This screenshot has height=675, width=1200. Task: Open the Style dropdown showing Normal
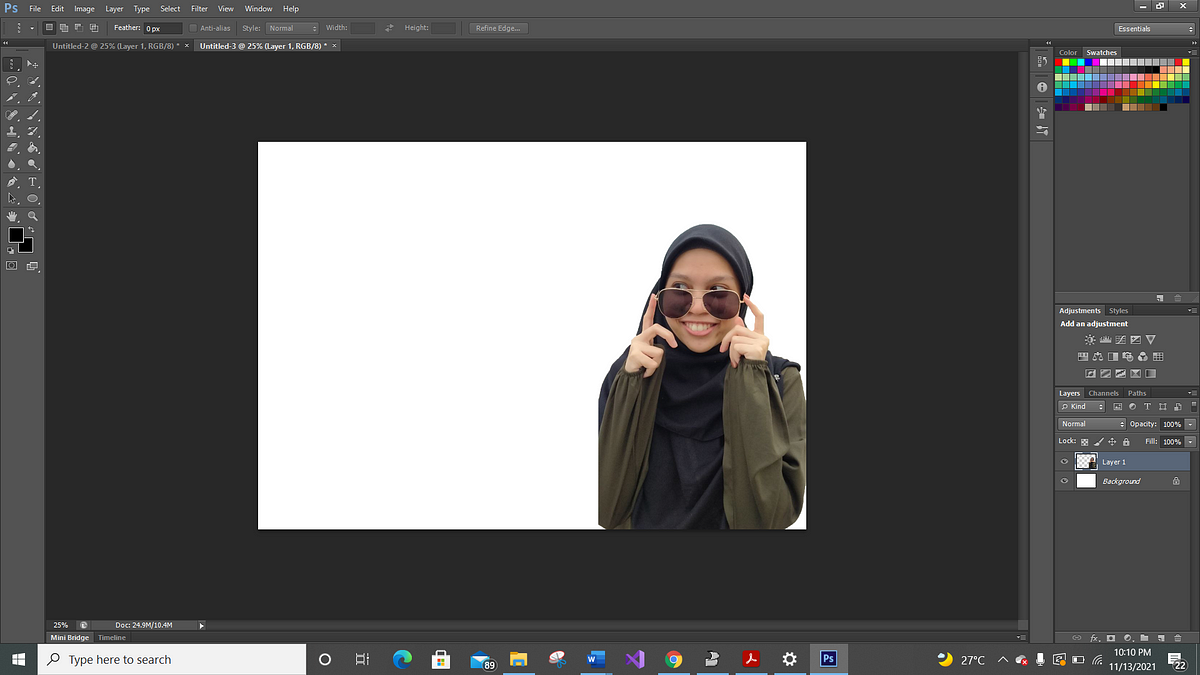point(292,28)
